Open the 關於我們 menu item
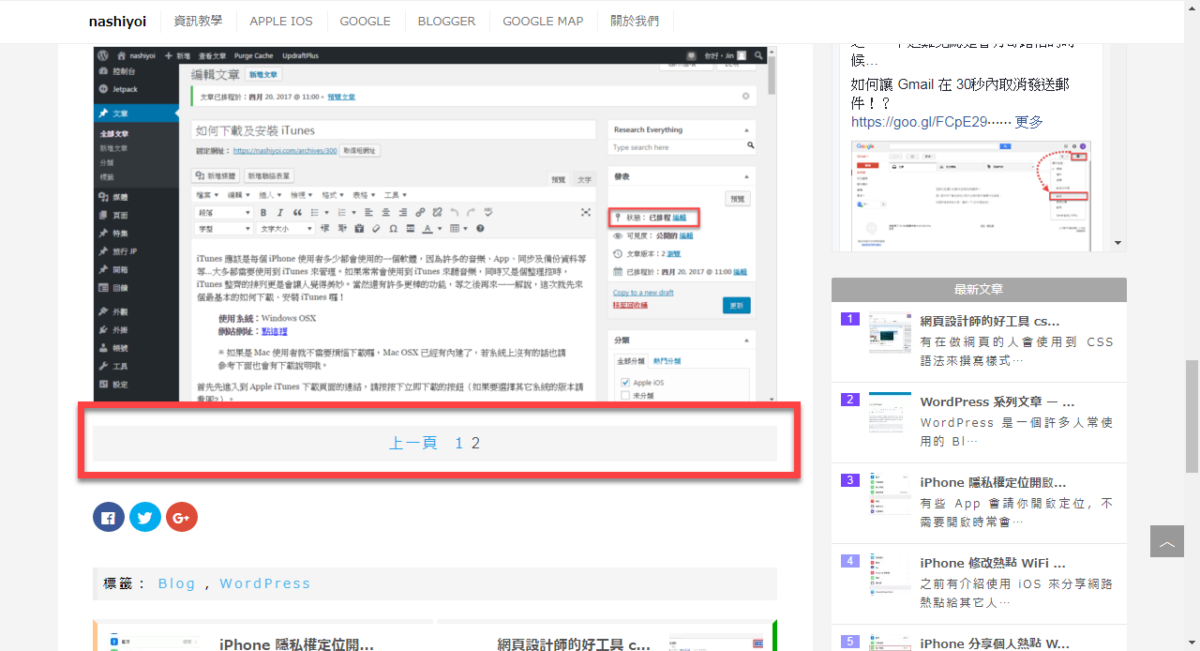The image size is (1200, 651). coord(635,21)
